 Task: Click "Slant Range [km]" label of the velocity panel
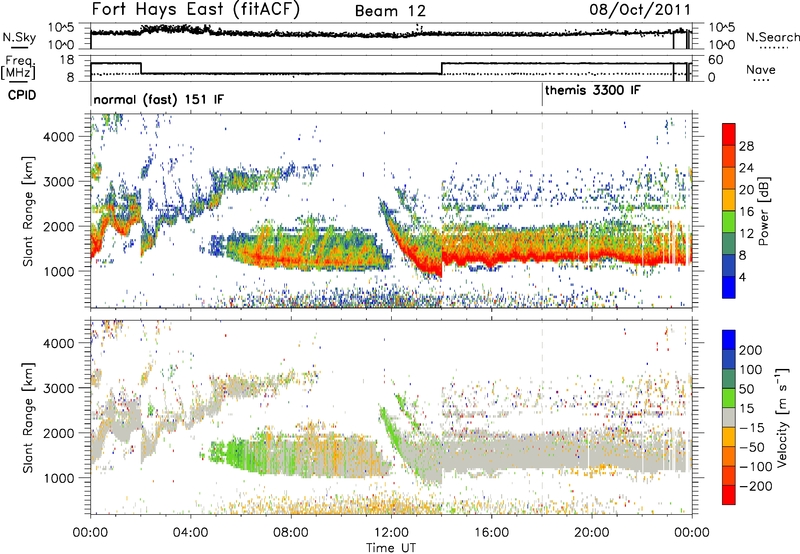[28, 418]
